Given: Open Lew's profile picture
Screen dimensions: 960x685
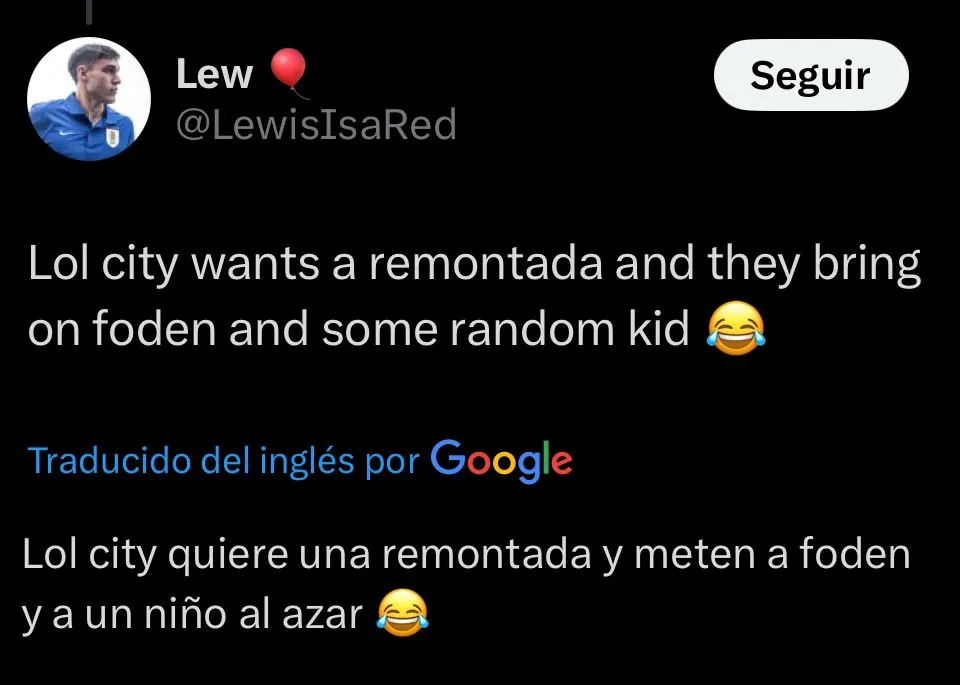Looking at the screenshot, I should (x=89, y=99).
